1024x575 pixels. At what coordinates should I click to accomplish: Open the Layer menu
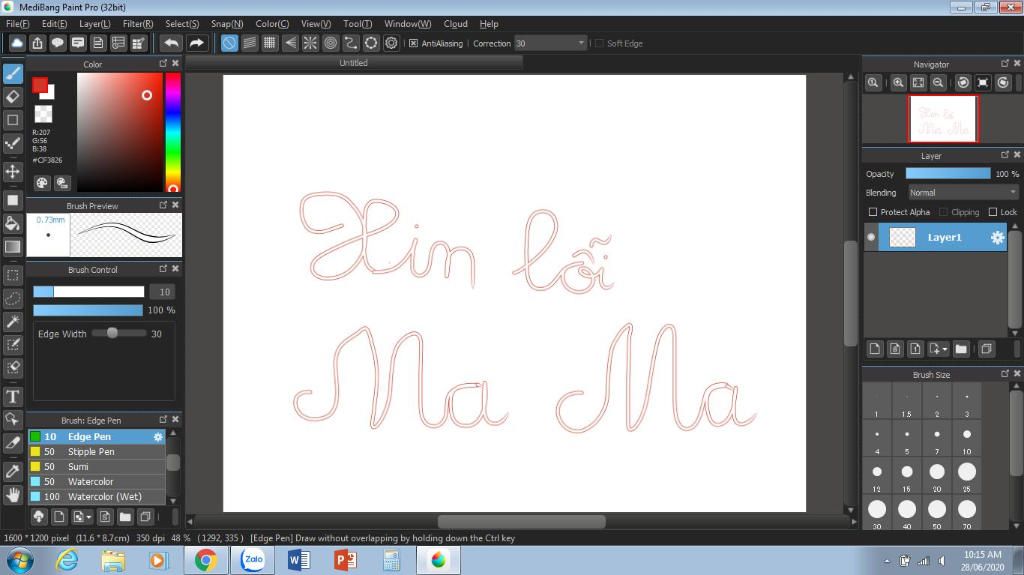point(95,24)
